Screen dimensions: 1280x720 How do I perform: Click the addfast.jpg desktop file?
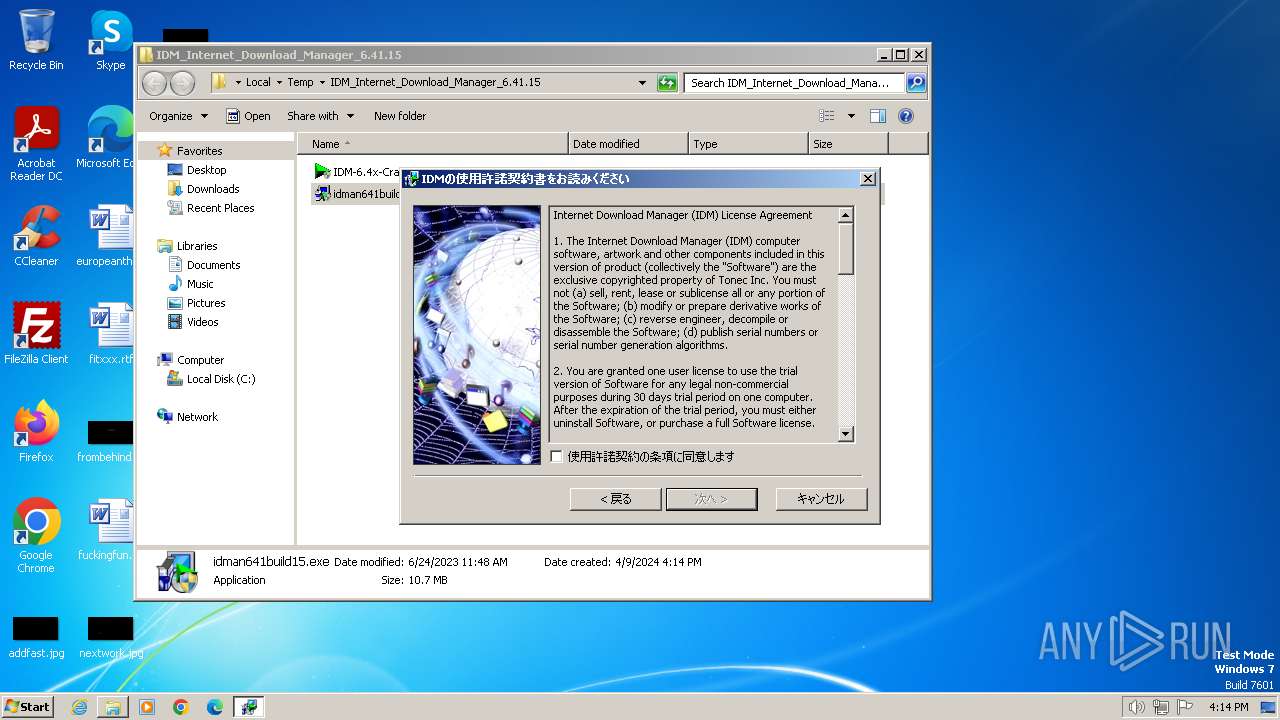pos(36,637)
